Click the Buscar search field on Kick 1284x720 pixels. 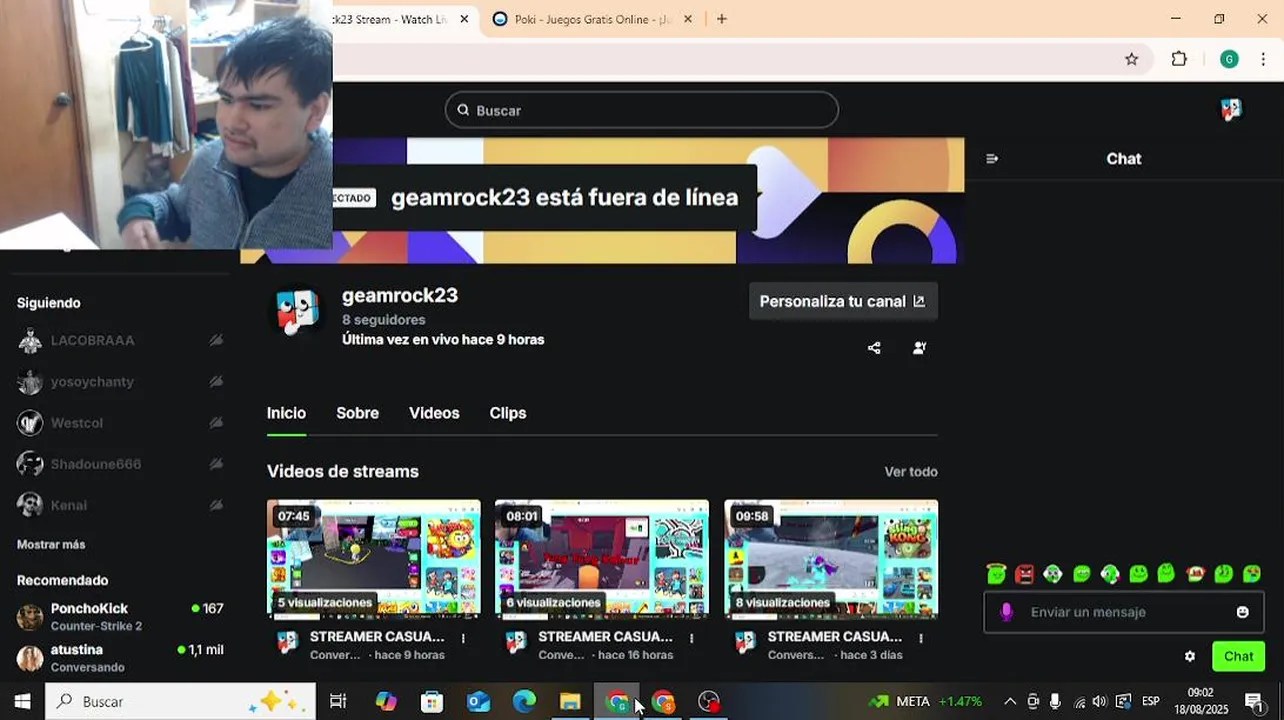click(x=641, y=110)
